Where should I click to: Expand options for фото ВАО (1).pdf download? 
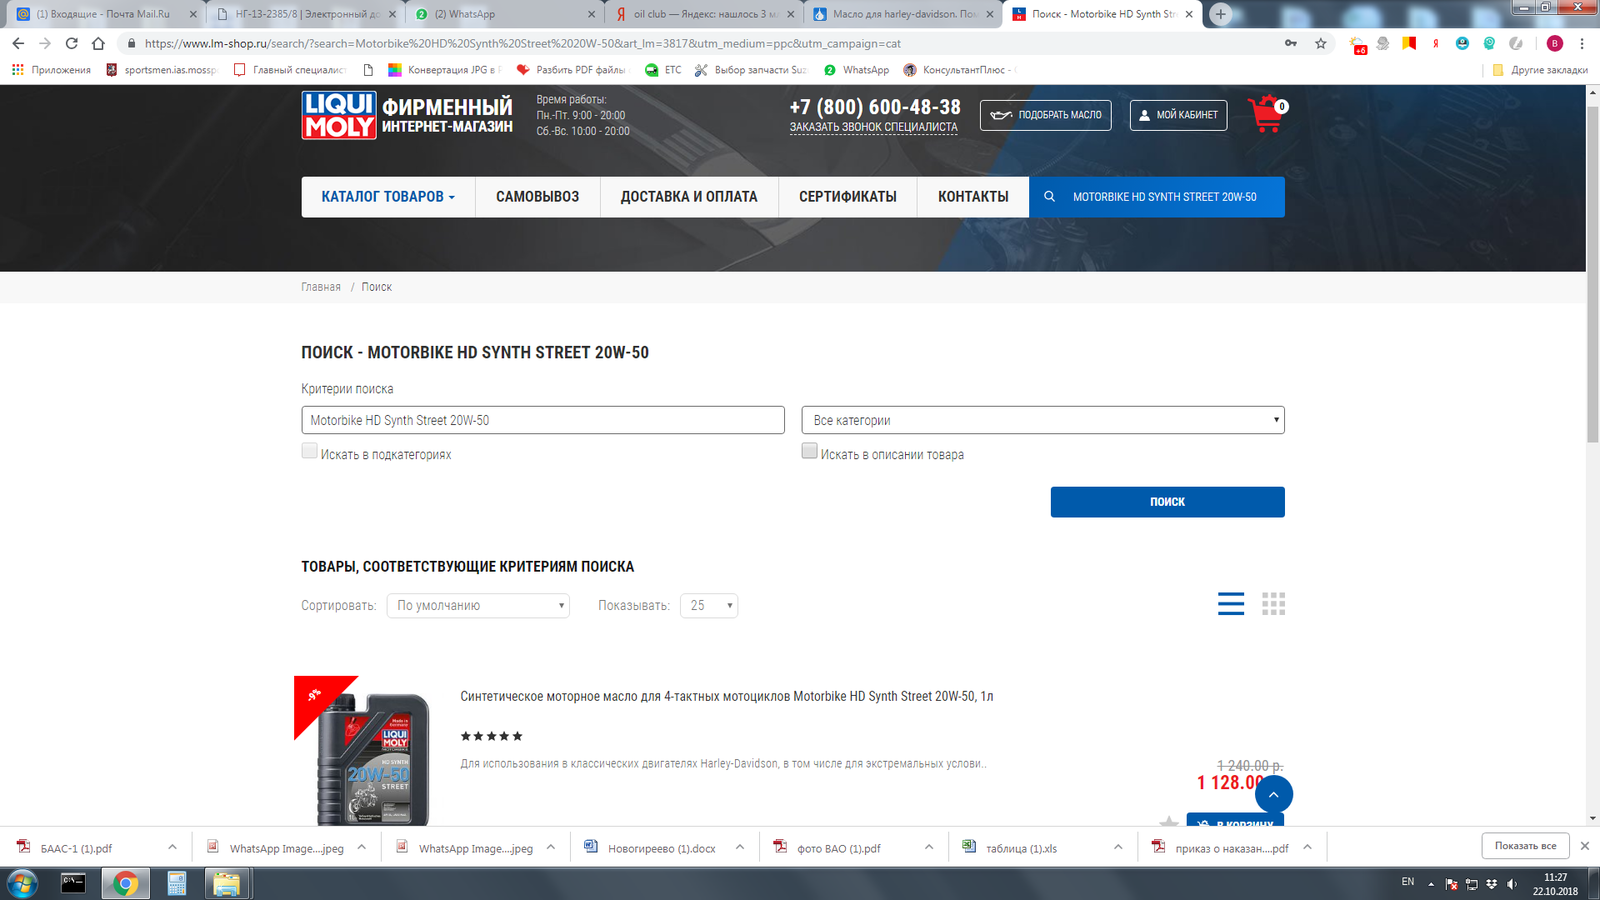tap(929, 847)
